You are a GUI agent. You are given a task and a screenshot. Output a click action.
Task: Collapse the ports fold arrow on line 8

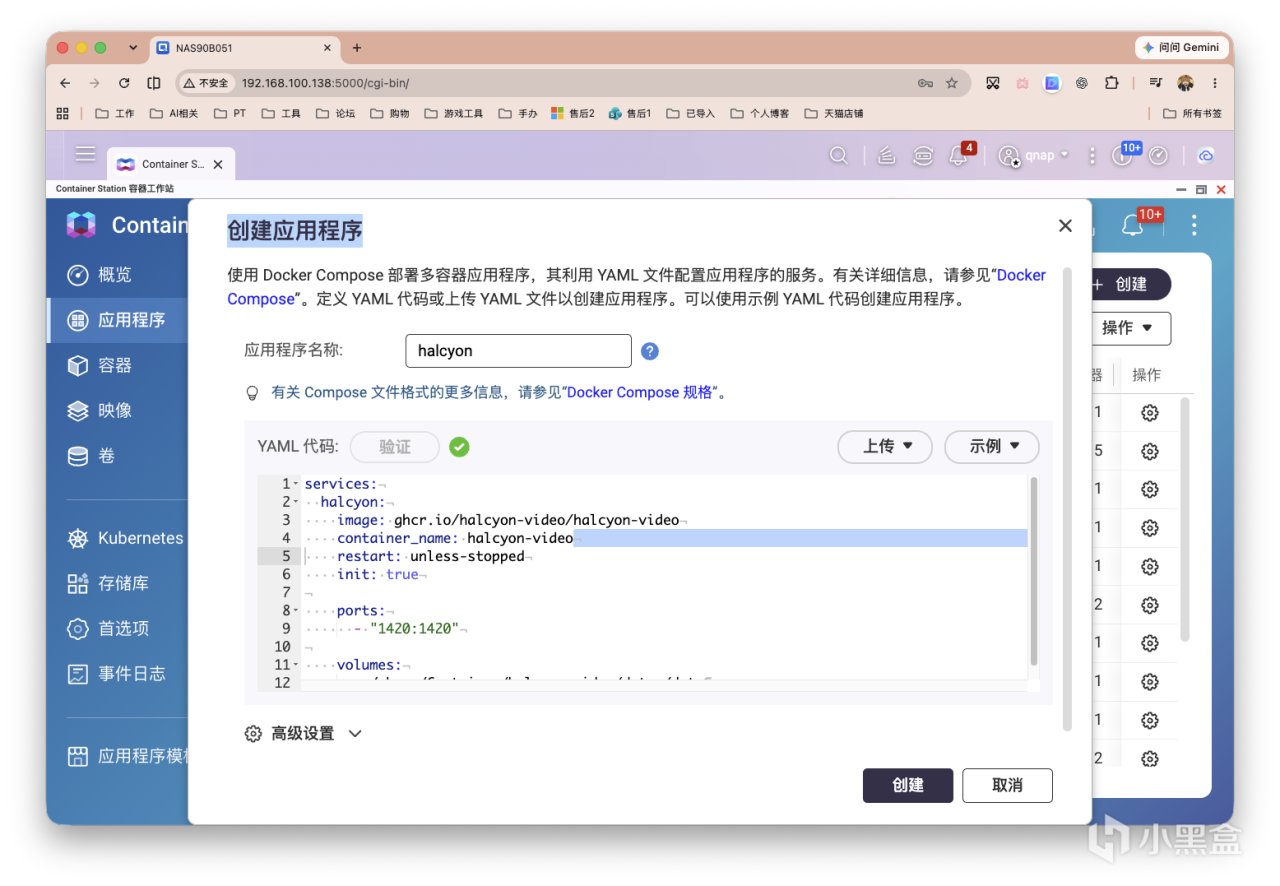point(296,611)
